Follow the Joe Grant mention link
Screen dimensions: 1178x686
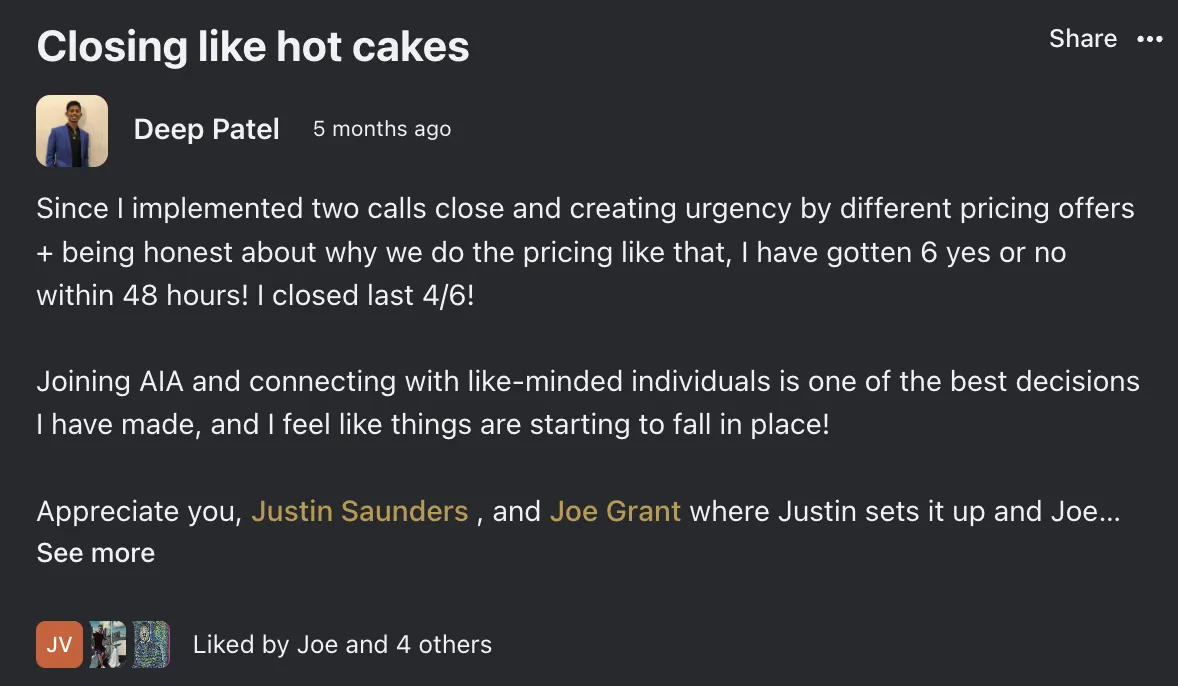pyautogui.click(x=615, y=511)
